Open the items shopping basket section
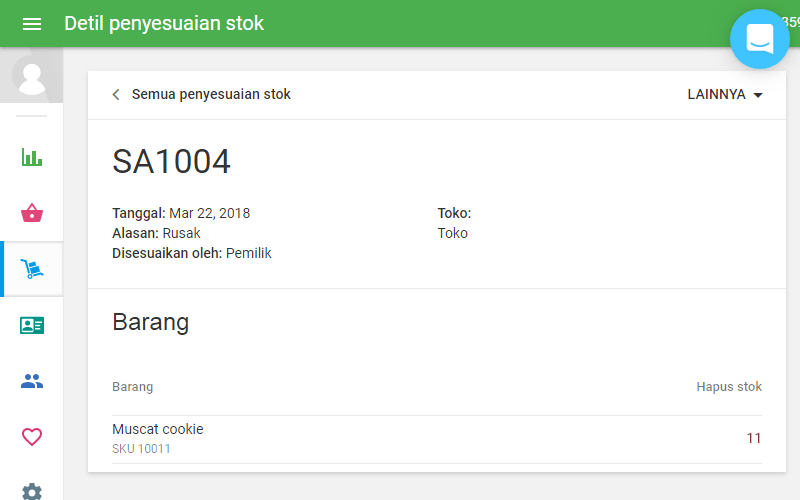800x500 pixels. (32, 213)
